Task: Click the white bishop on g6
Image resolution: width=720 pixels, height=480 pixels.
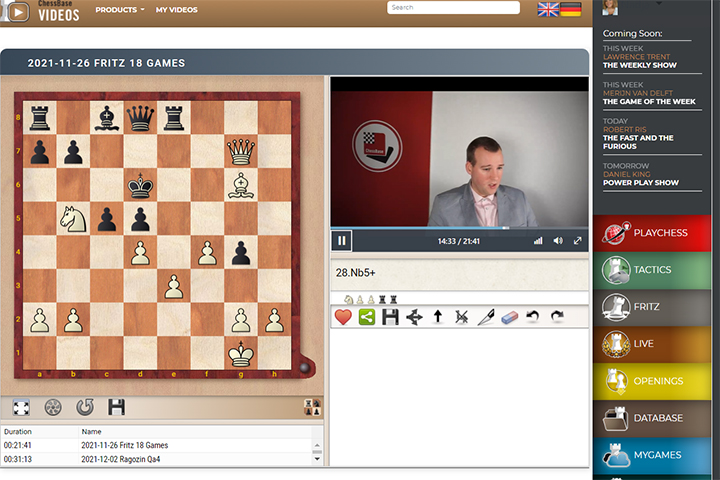Action: click(241, 185)
